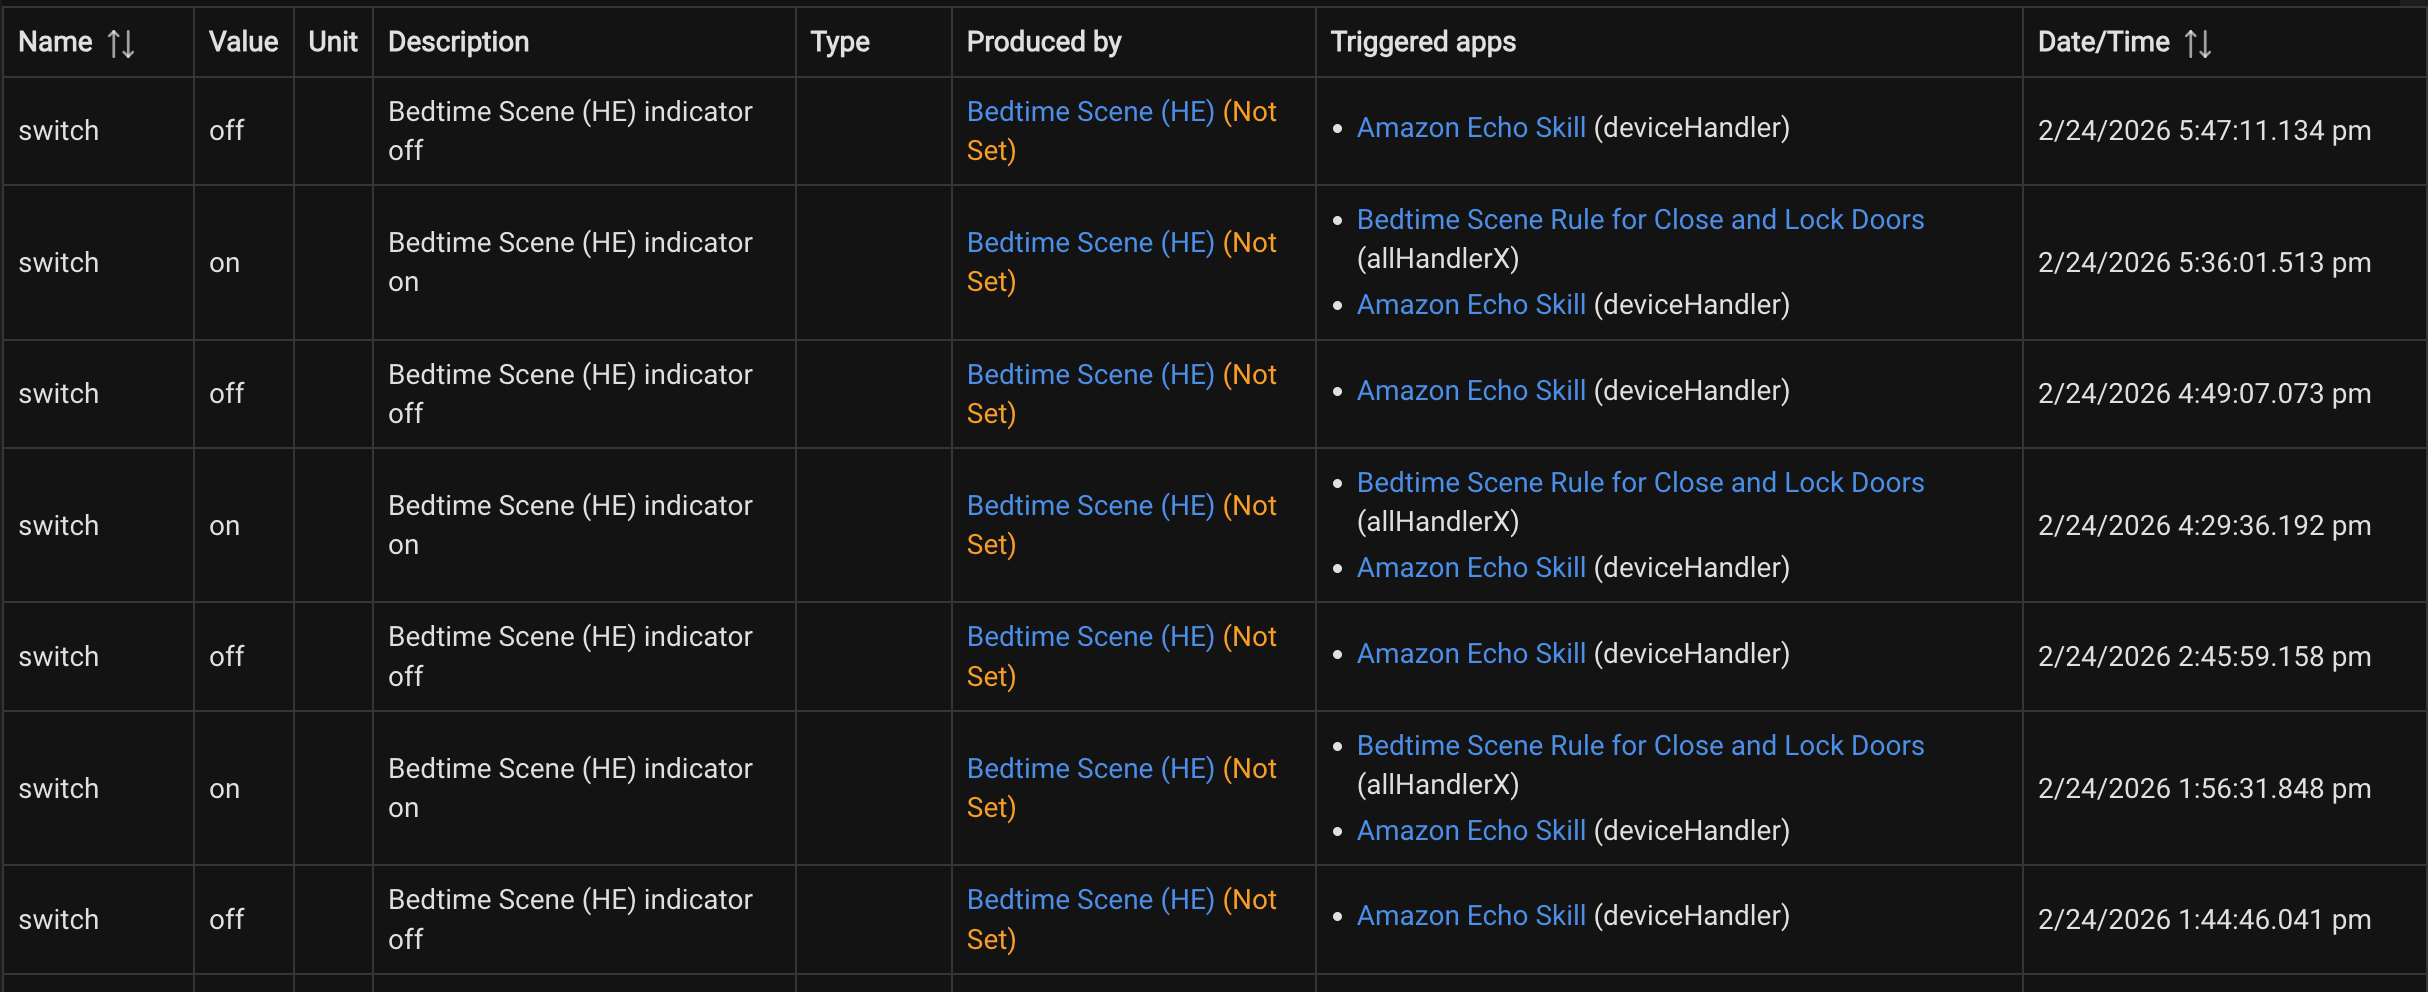Click Amazon Echo Skill in 4:29:36 row
Viewport: 2428px width, 992px height.
pyautogui.click(x=1470, y=568)
